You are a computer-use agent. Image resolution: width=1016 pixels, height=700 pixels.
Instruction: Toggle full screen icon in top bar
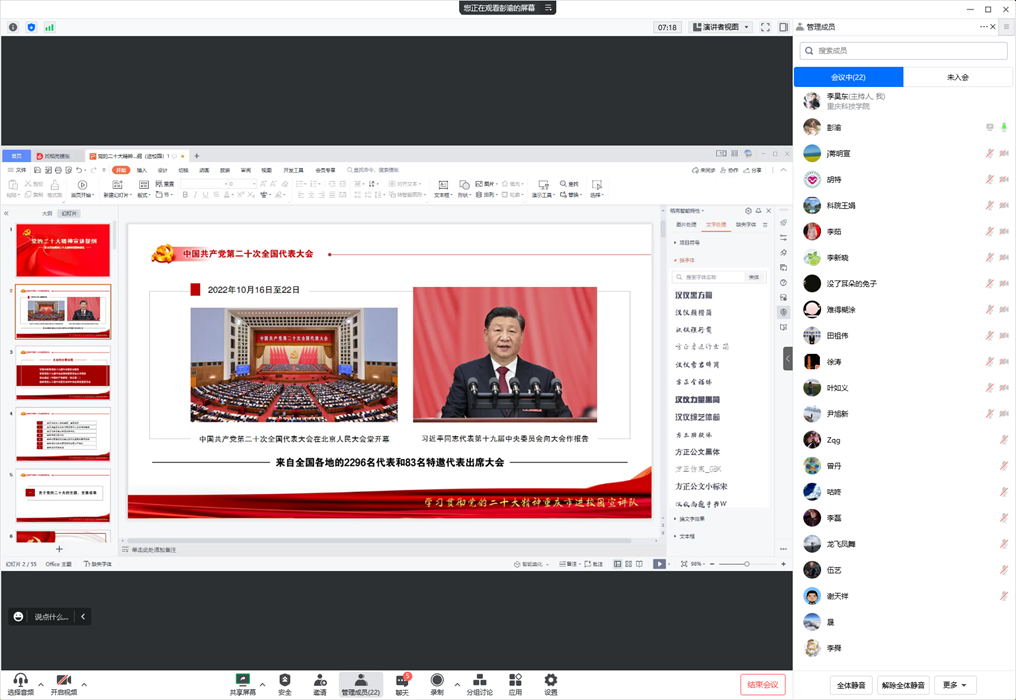point(766,27)
